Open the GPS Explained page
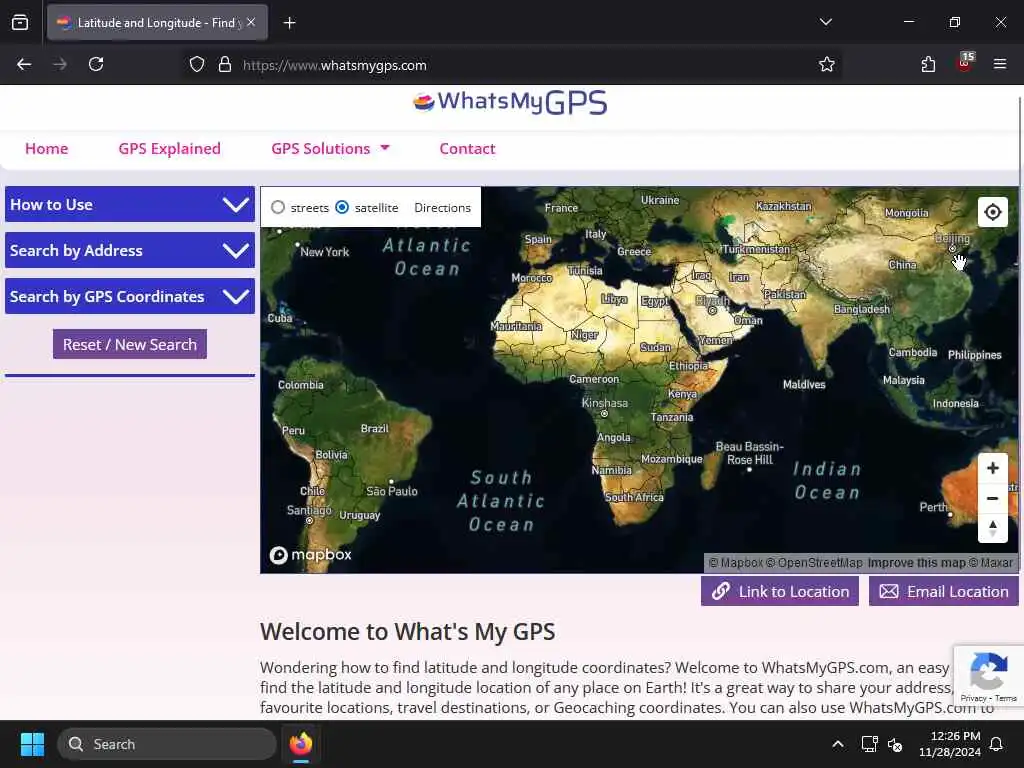The image size is (1024, 768). [170, 148]
